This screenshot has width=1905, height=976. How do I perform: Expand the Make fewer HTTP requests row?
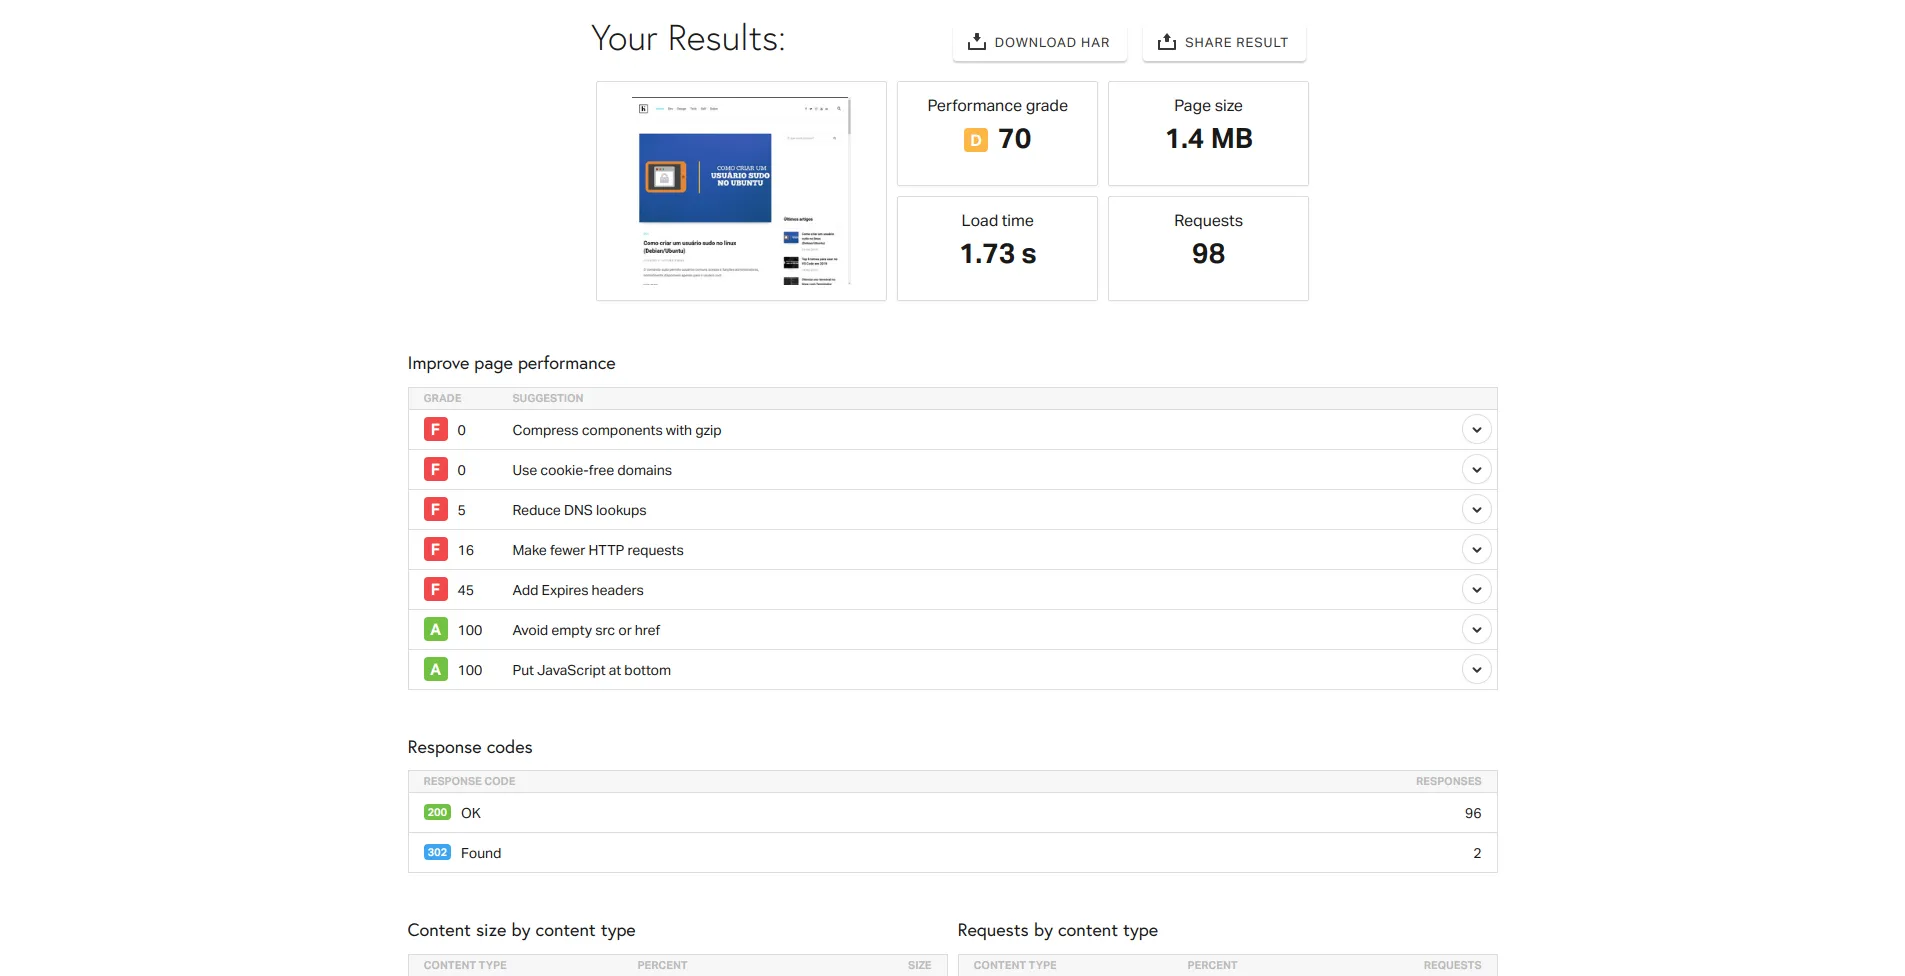coord(1476,550)
